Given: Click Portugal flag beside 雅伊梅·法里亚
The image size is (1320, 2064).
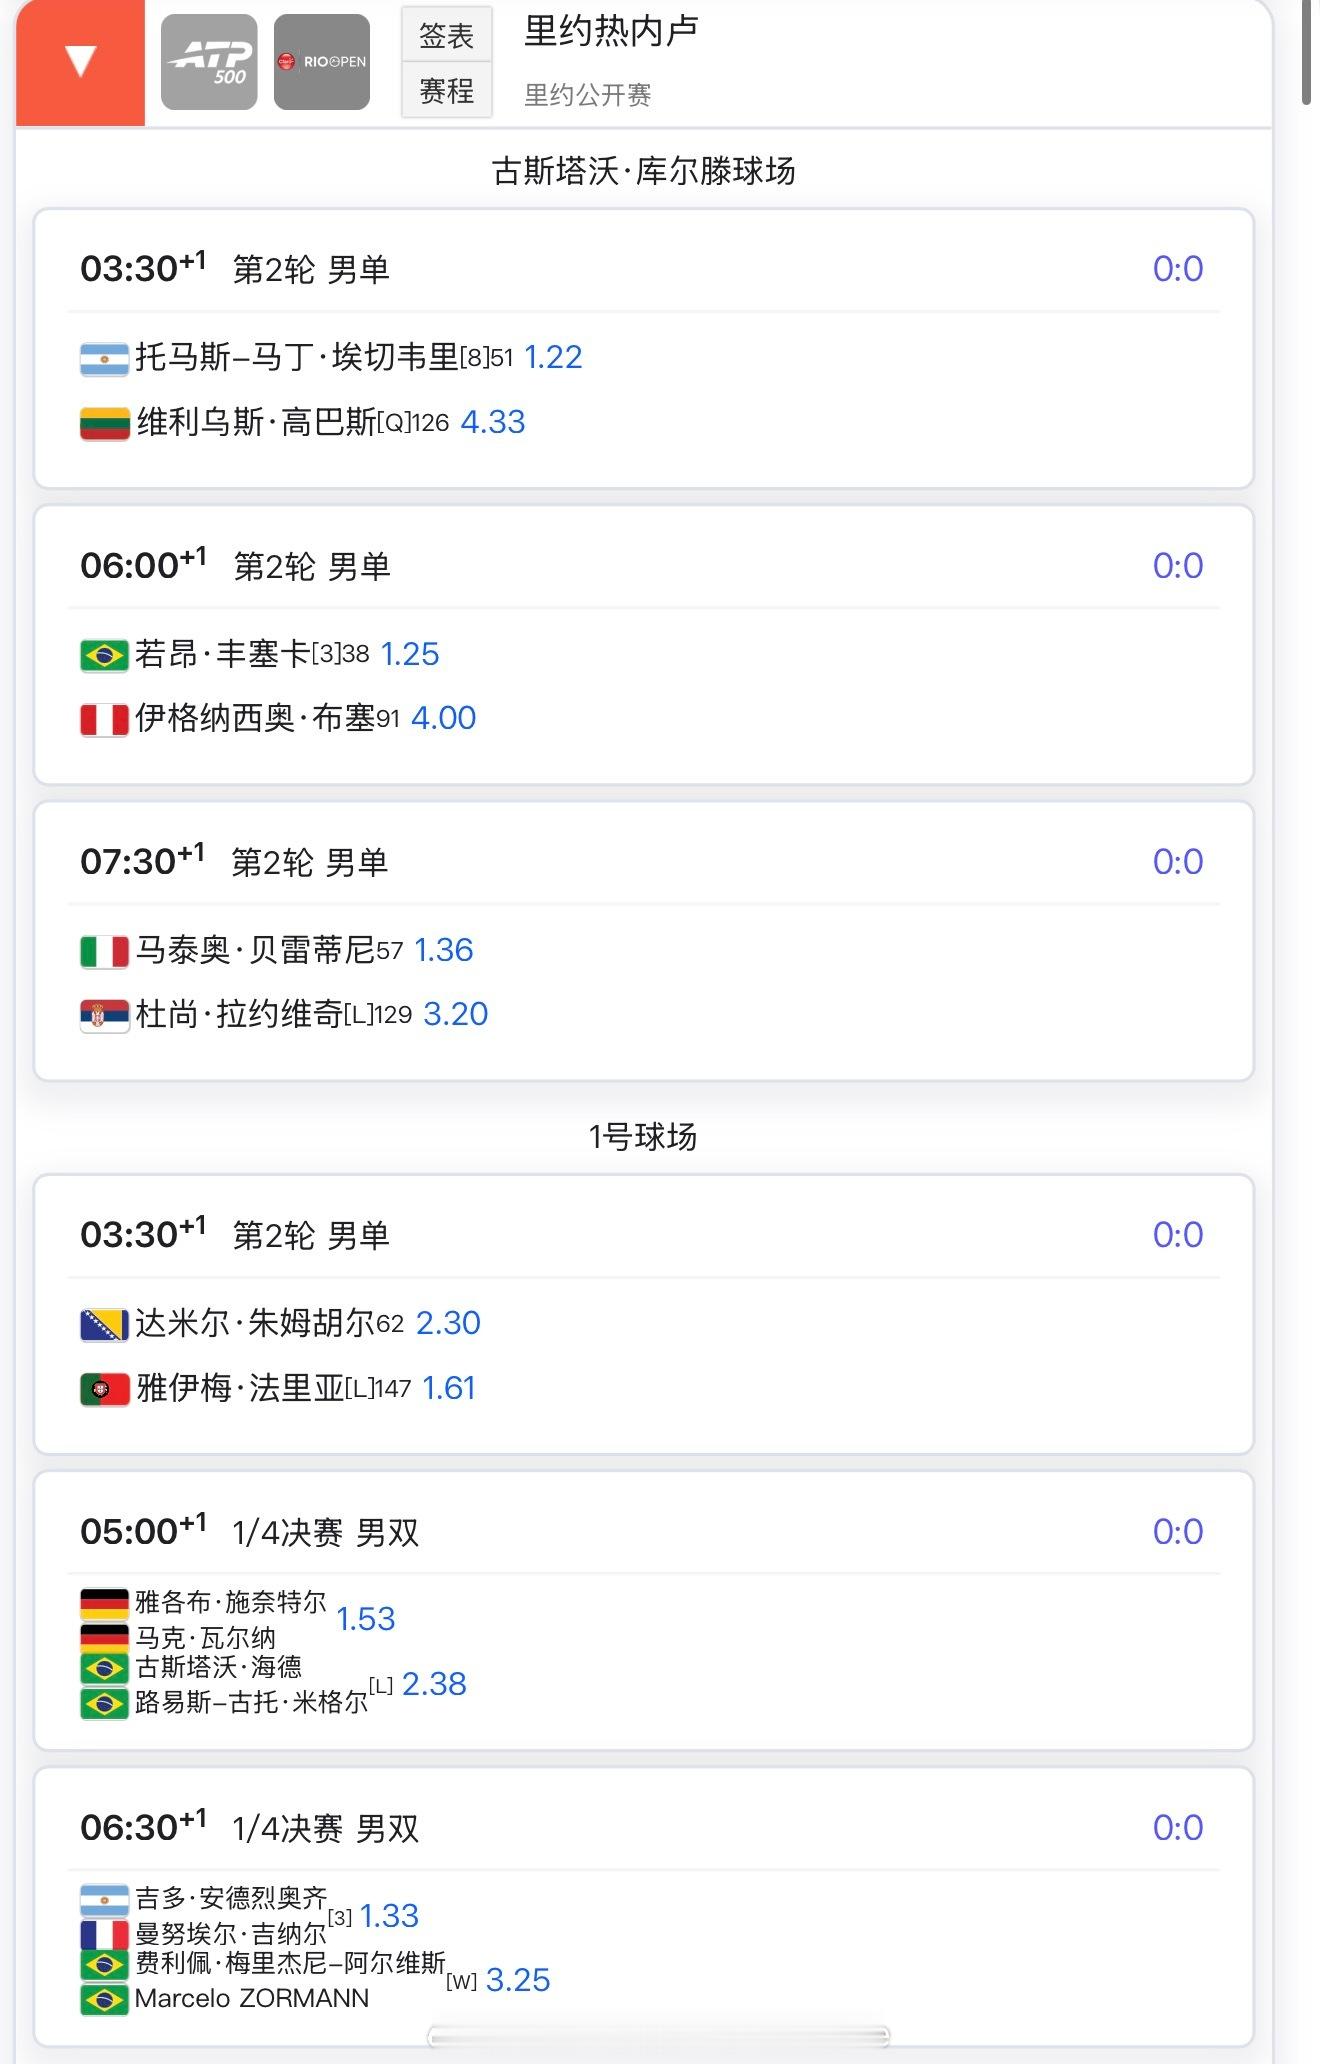Looking at the screenshot, I should (x=104, y=1389).
